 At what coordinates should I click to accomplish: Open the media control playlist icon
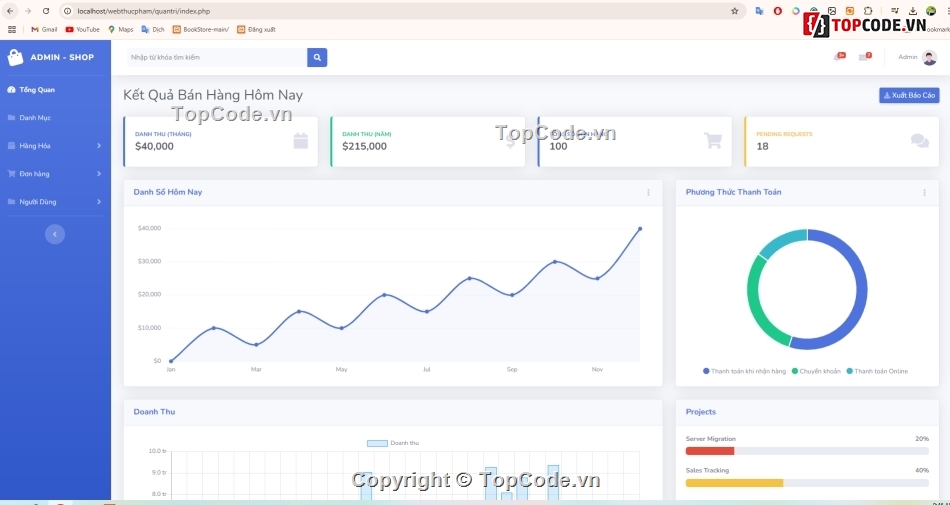point(895,11)
